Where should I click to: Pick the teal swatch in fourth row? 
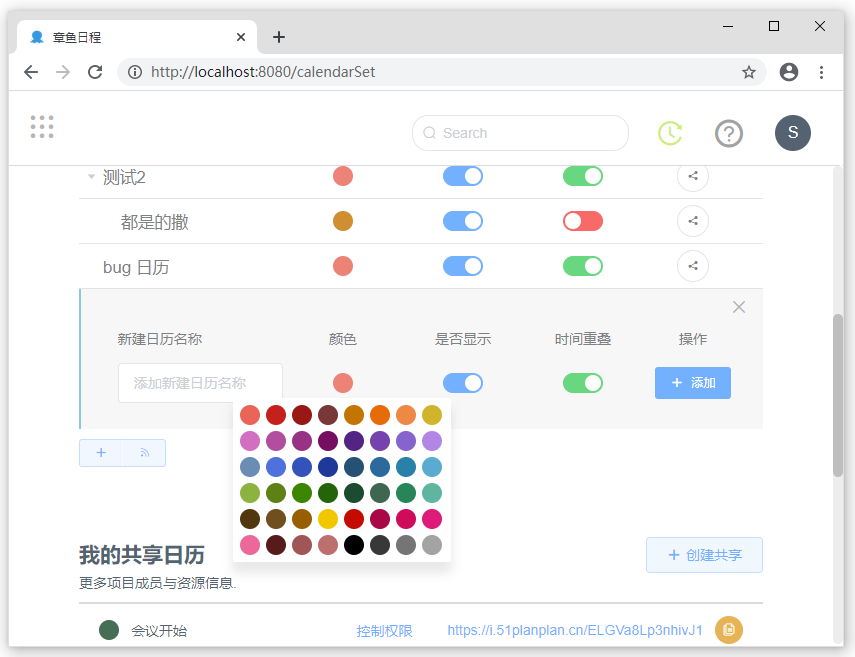(x=432, y=493)
